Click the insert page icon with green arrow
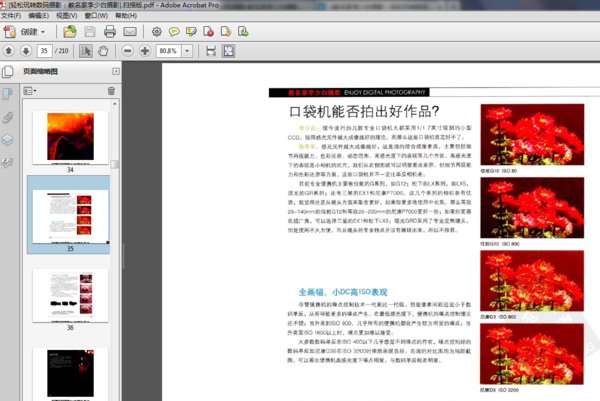 [243, 32]
